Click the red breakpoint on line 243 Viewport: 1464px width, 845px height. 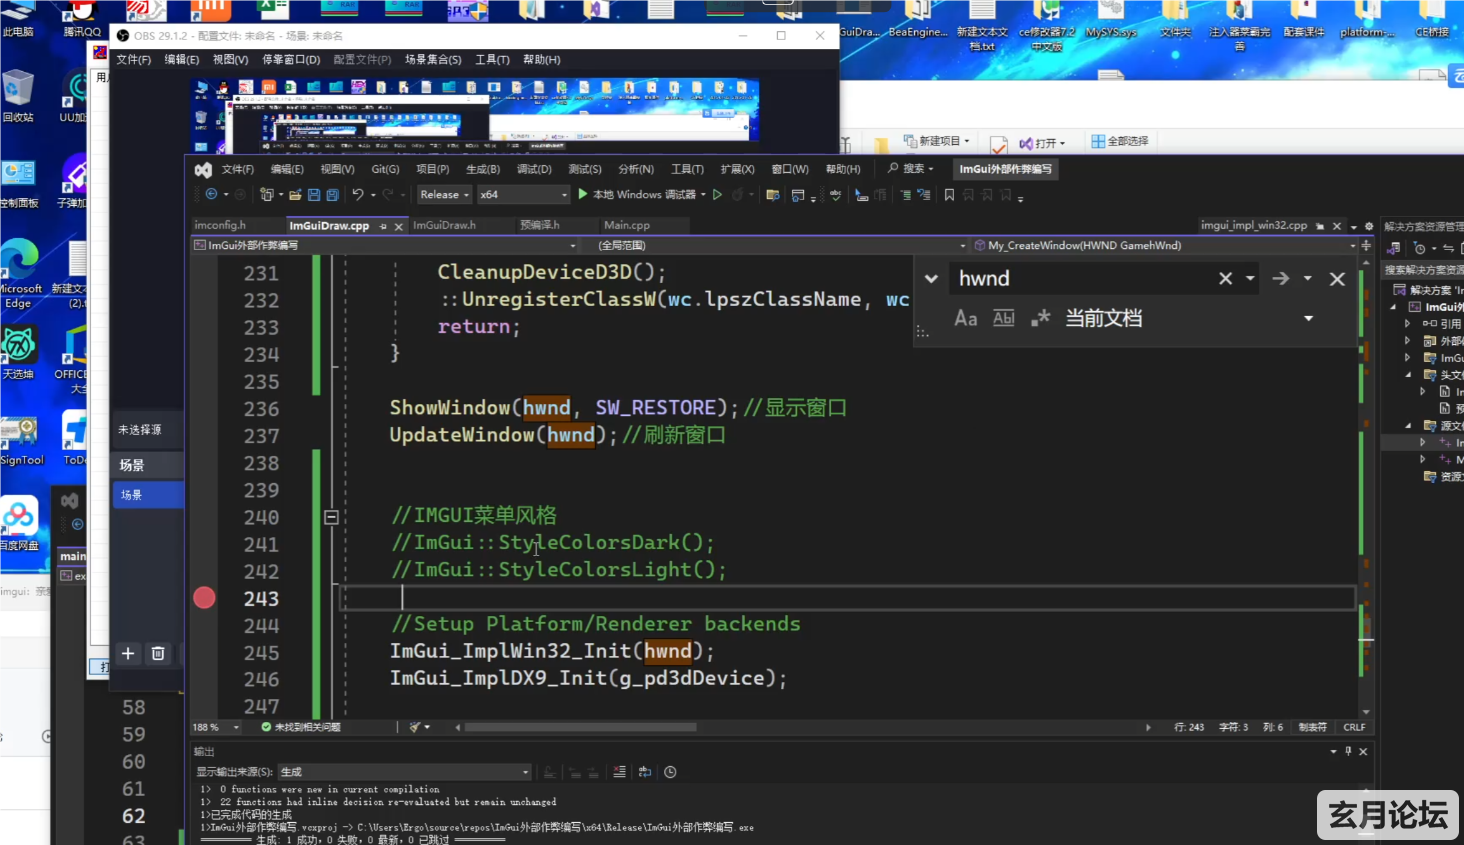pos(204,598)
